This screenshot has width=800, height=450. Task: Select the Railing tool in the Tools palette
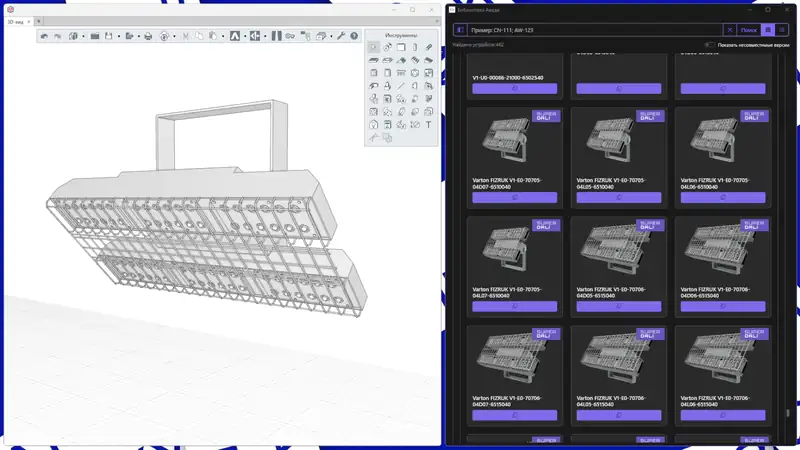401,73
